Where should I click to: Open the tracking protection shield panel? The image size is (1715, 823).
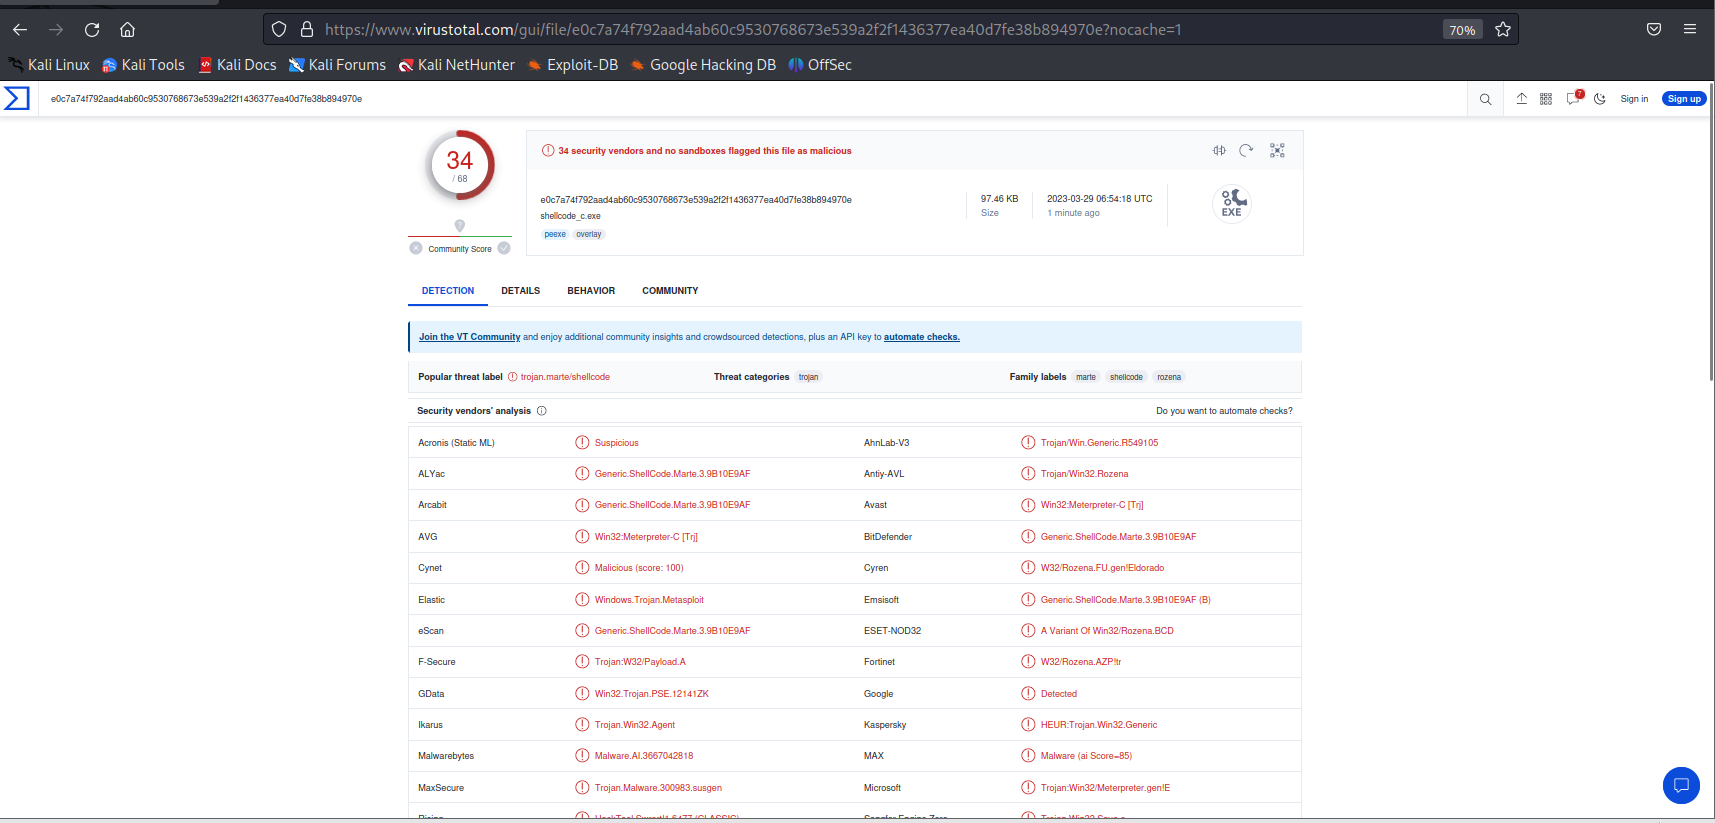point(279,30)
